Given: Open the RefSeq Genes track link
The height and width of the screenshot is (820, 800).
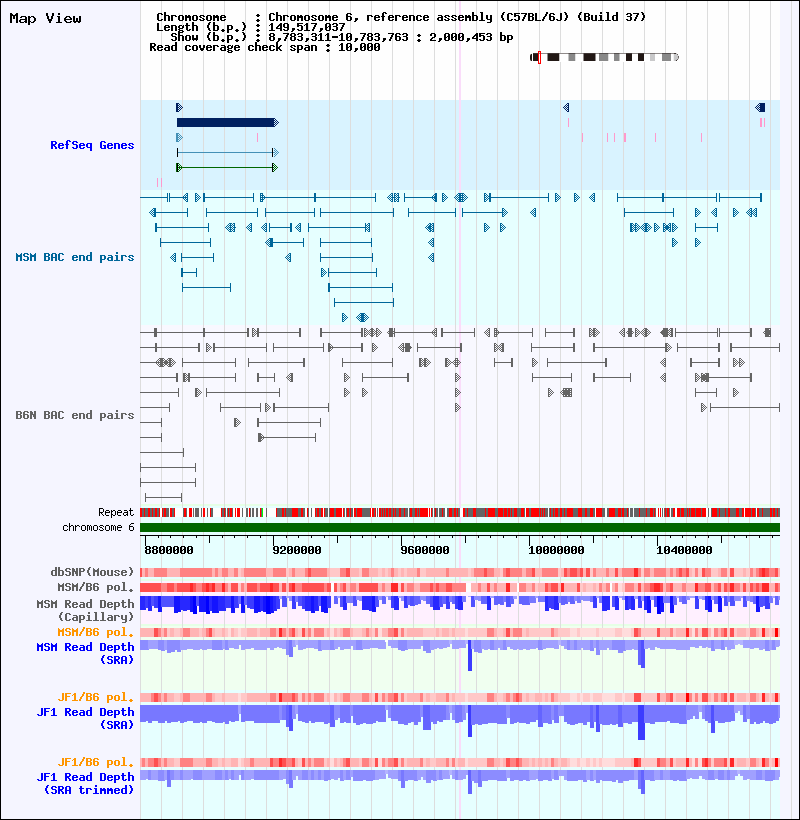Looking at the screenshot, I should 92,145.
